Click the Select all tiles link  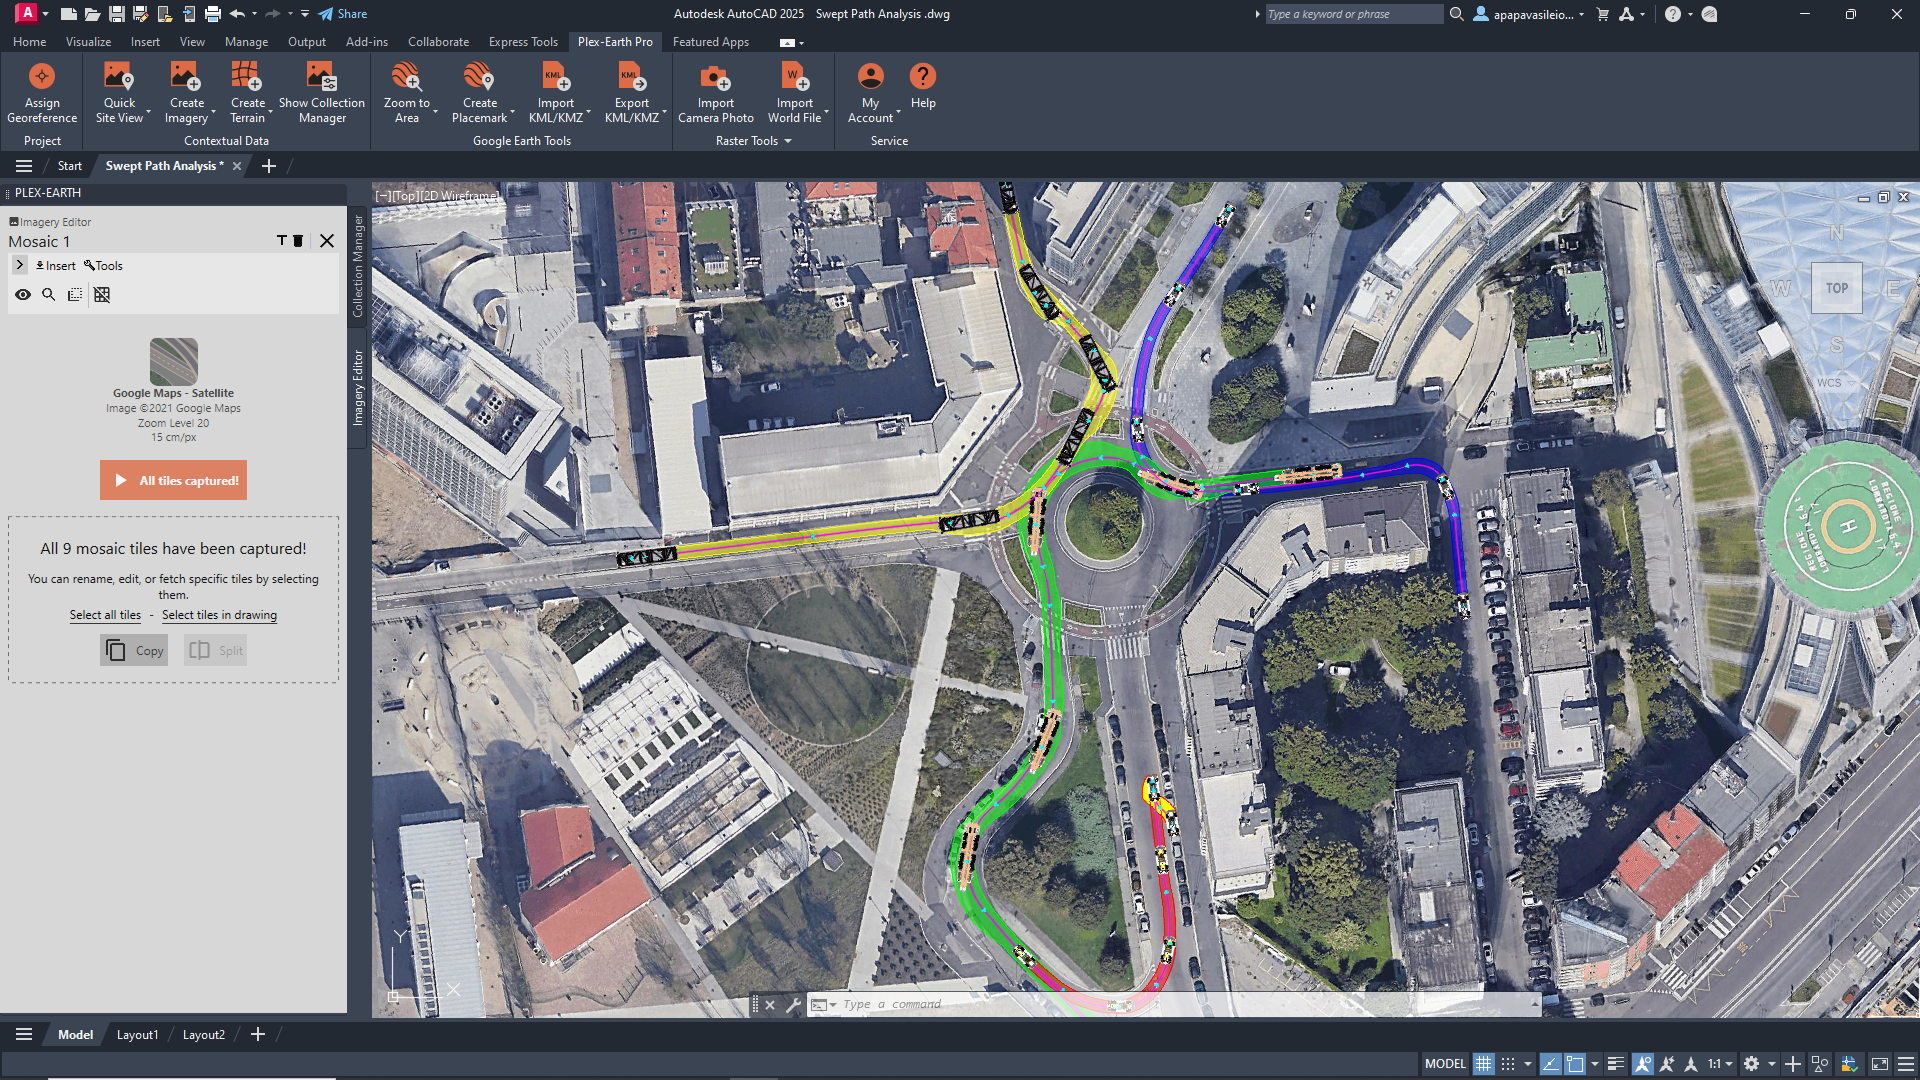pyautogui.click(x=104, y=614)
